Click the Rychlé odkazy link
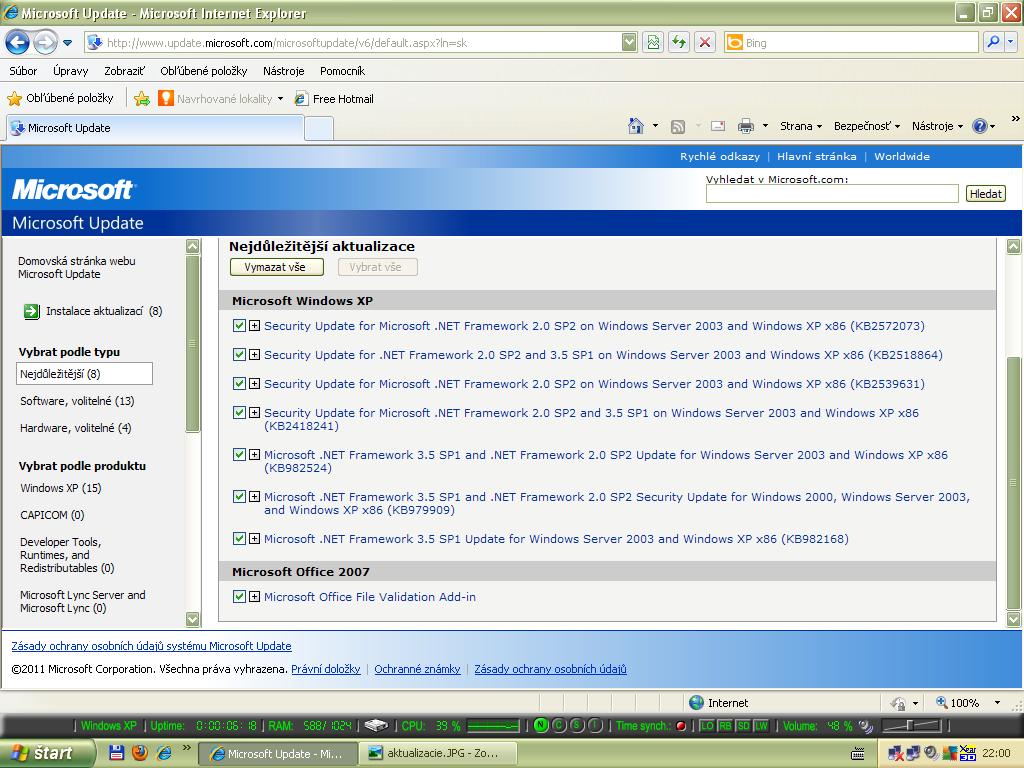The height and width of the screenshot is (768, 1024). click(x=720, y=157)
